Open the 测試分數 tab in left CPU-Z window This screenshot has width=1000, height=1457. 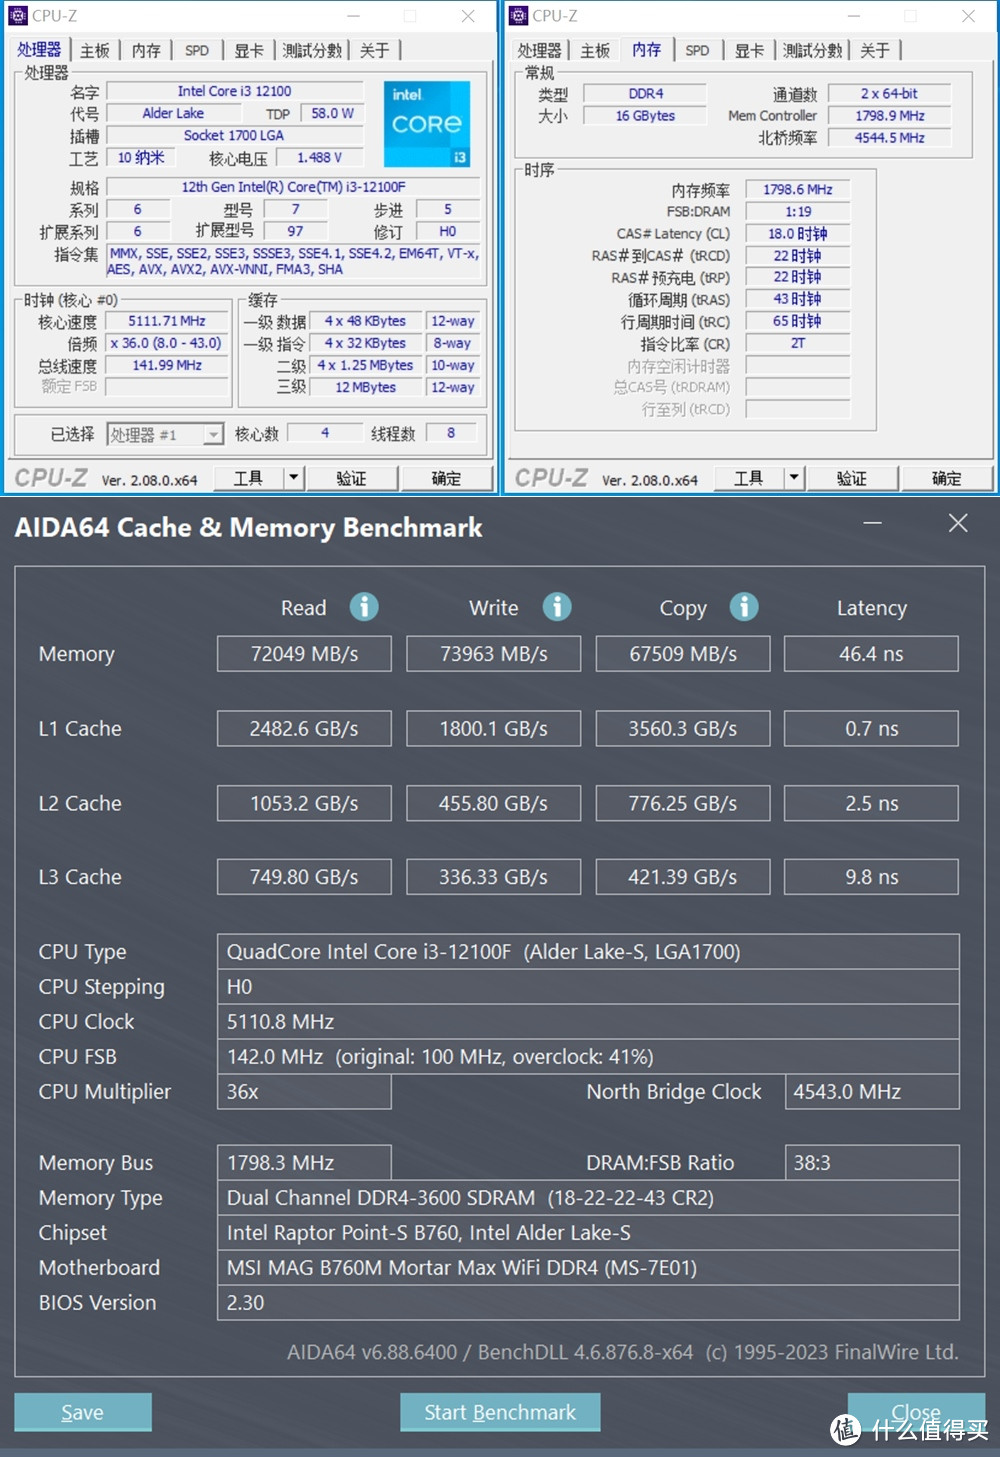pyautogui.click(x=312, y=50)
